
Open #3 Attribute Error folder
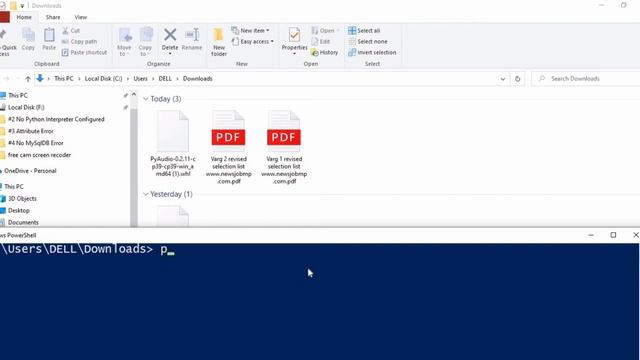coord(31,131)
